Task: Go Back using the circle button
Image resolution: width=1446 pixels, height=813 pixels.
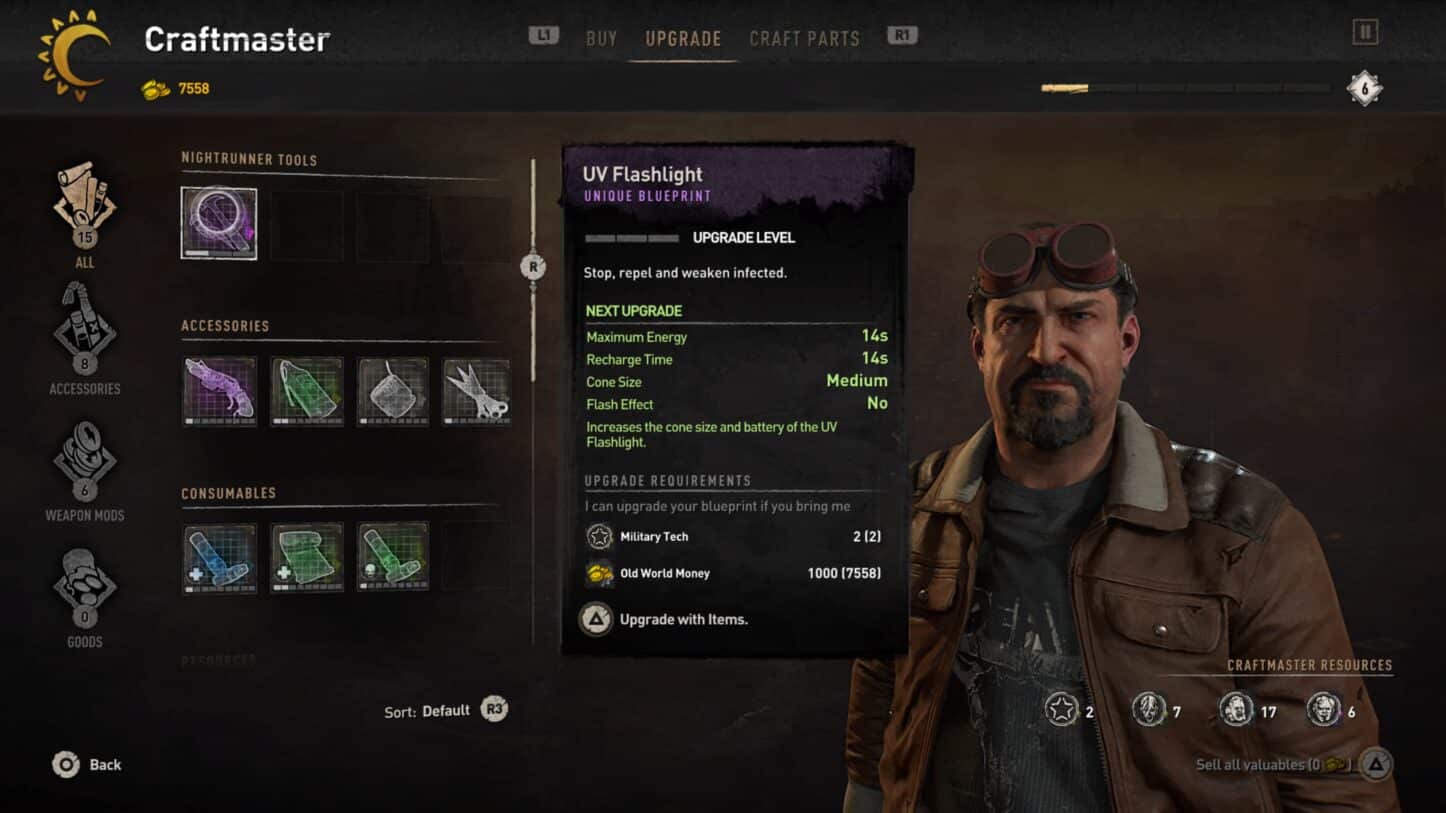Action: pos(87,765)
